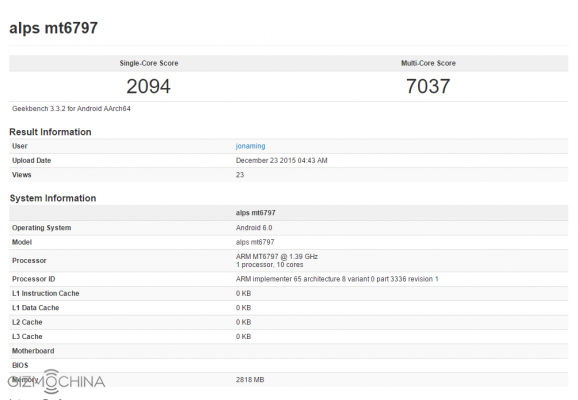The width and height of the screenshot is (578, 400).
Task: Click the Single-Core Score label
Action: [149, 63]
